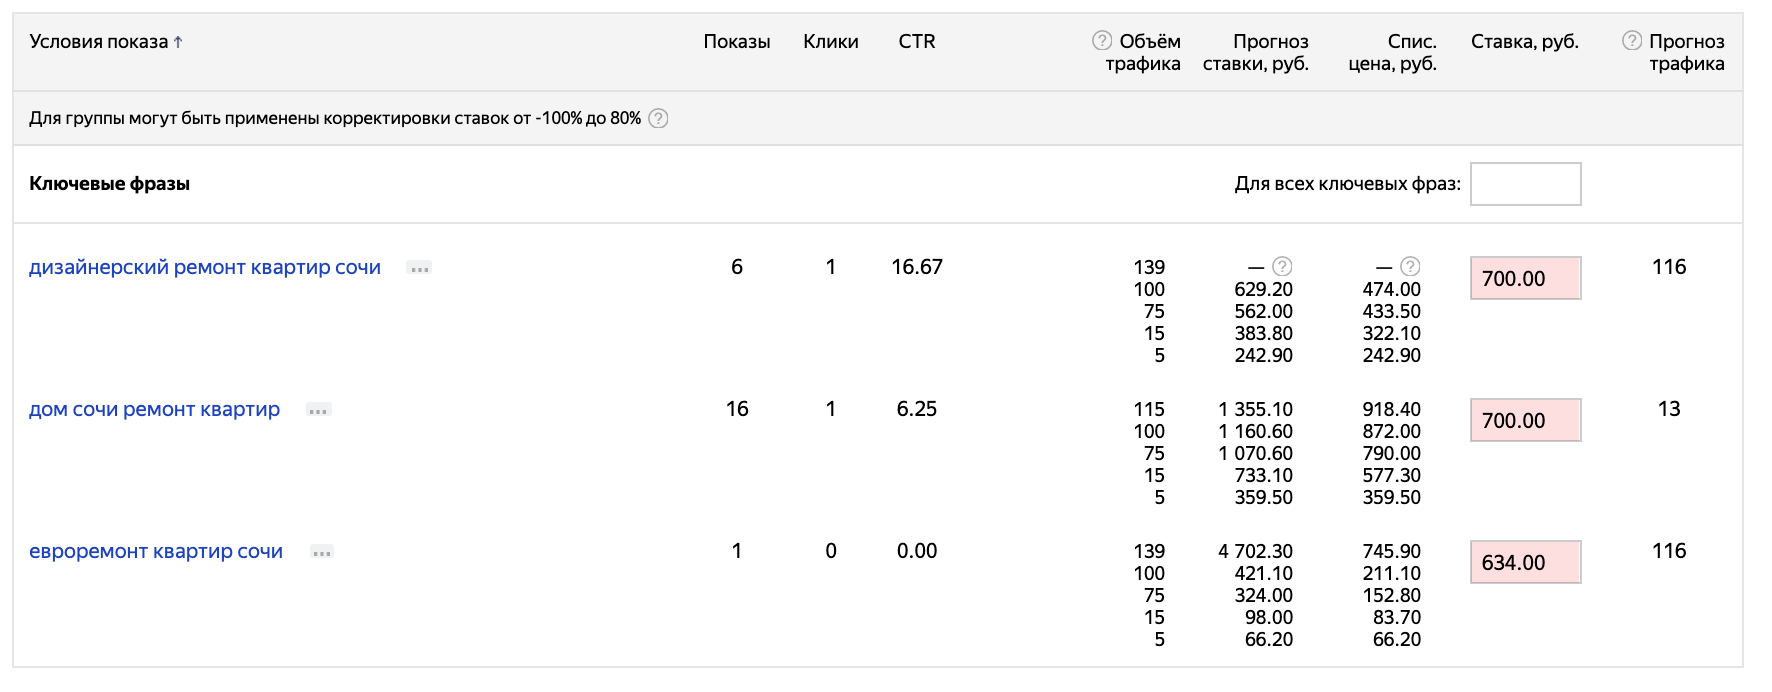Focus the bid field for all keyword phrases
Screen dimensions: 1772x692
[1525, 184]
